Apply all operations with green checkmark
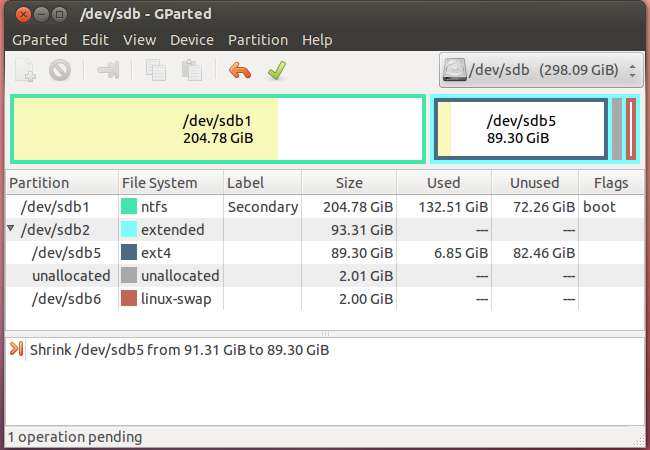Screen dimensions: 650x450 [x=276, y=71]
